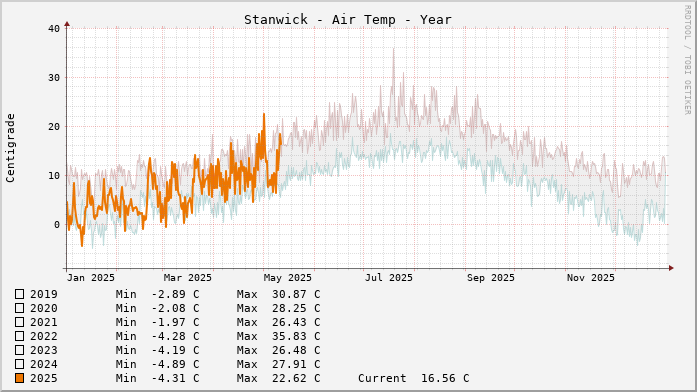Click the 2024 legend color box
This screenshot has width=697, height=392.
[x=20, y=364]
